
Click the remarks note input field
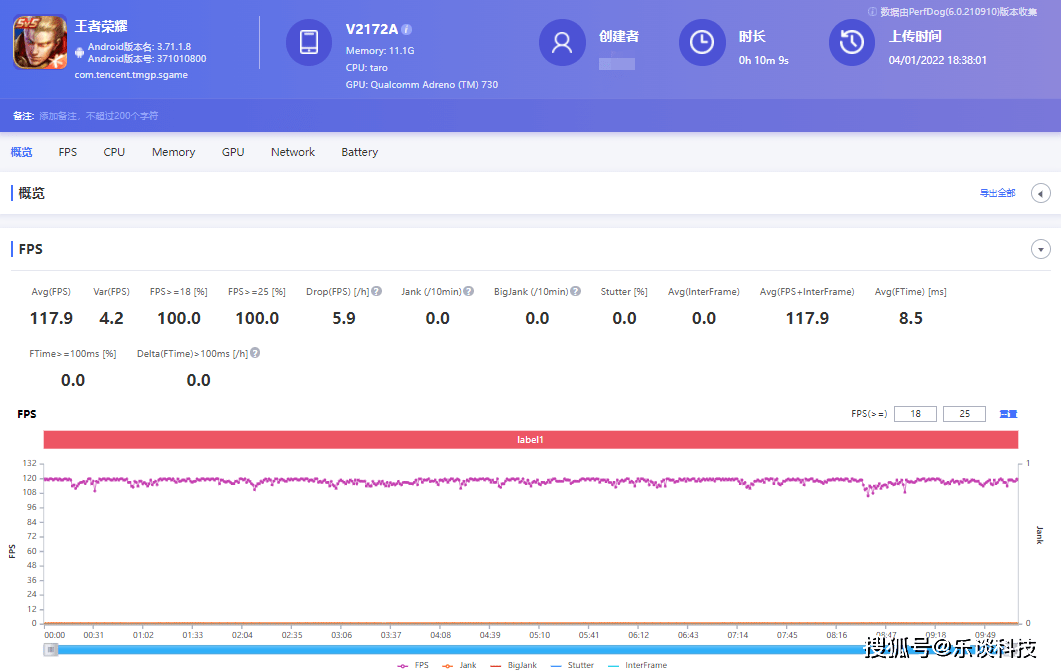[99, 116]
